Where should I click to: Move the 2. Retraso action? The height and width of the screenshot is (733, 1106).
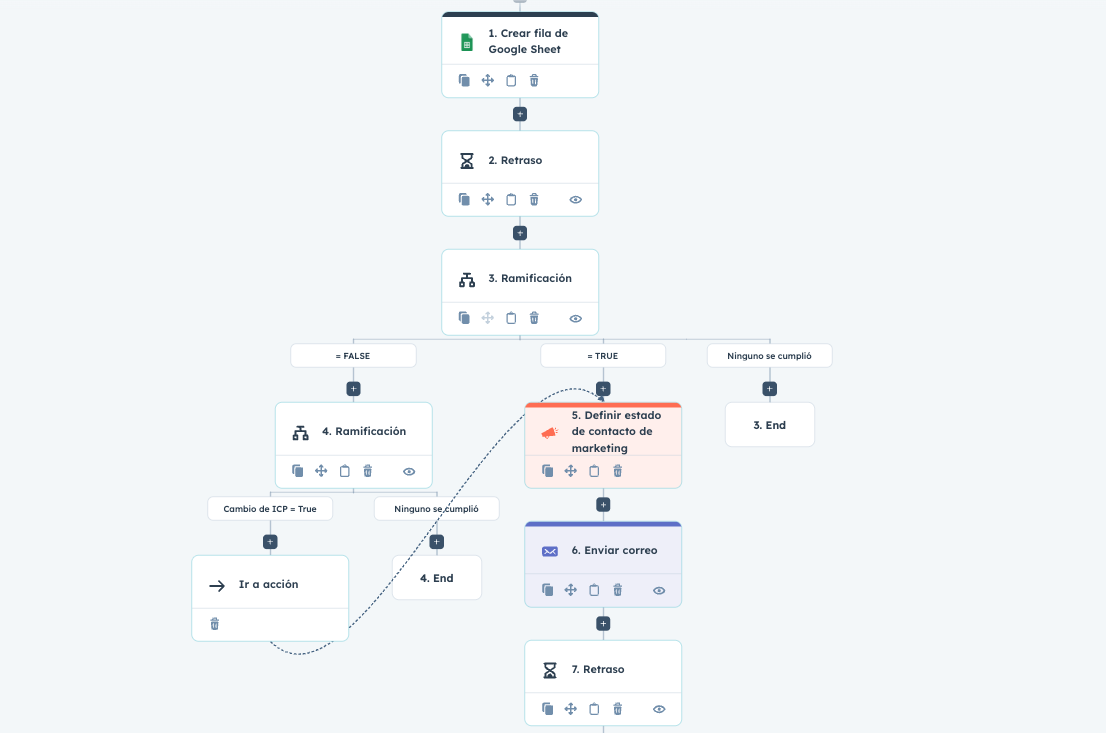pos(488,199)
